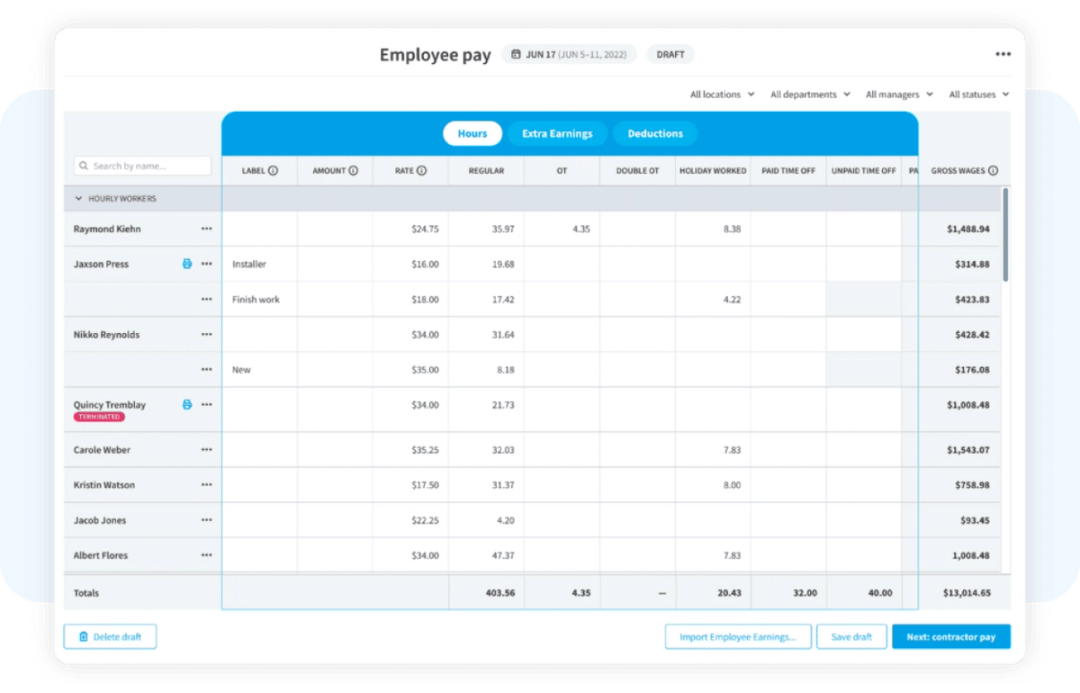Image resolution: width=1080 pixels, height=693 pixels.
Task: Click the Draft status badge
Action: [670, 54]
